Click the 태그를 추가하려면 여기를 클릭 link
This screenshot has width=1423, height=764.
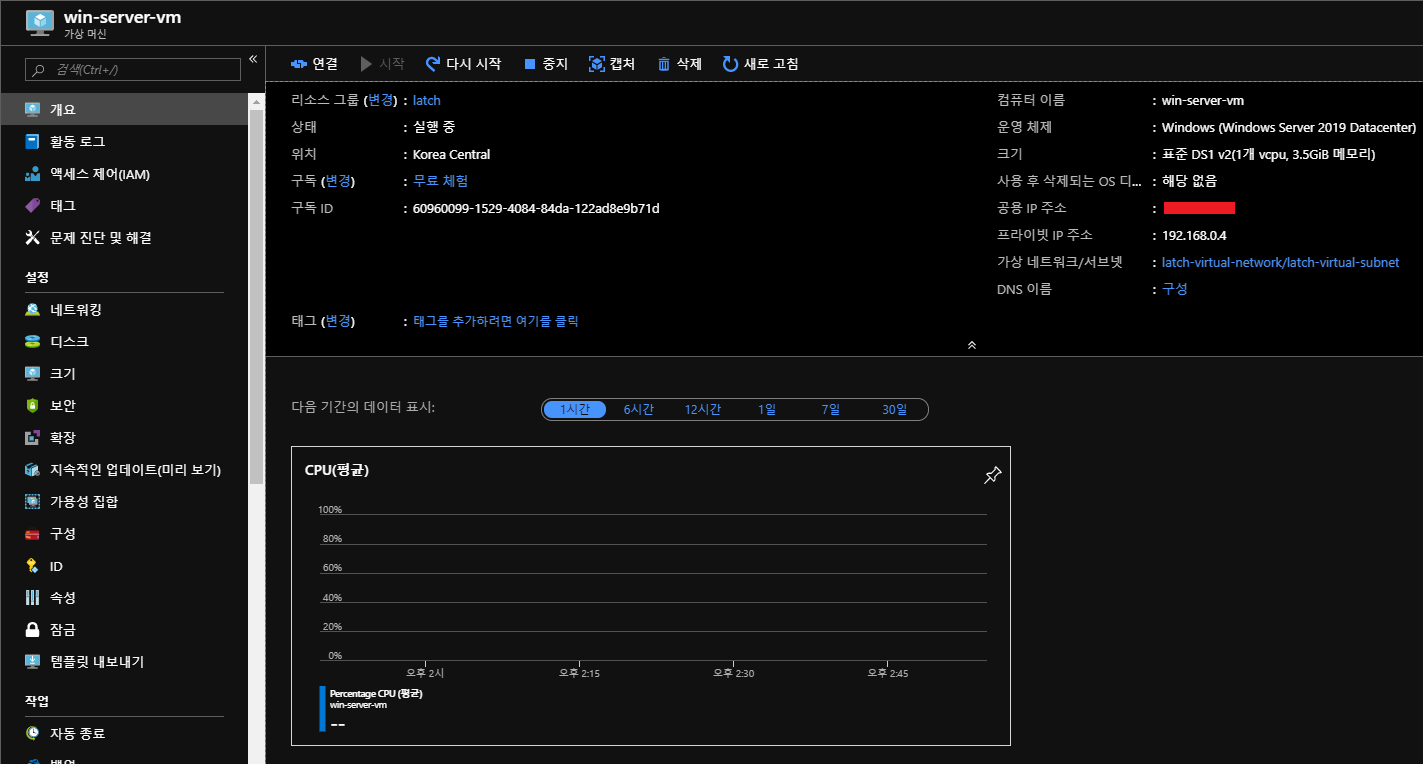496,321
